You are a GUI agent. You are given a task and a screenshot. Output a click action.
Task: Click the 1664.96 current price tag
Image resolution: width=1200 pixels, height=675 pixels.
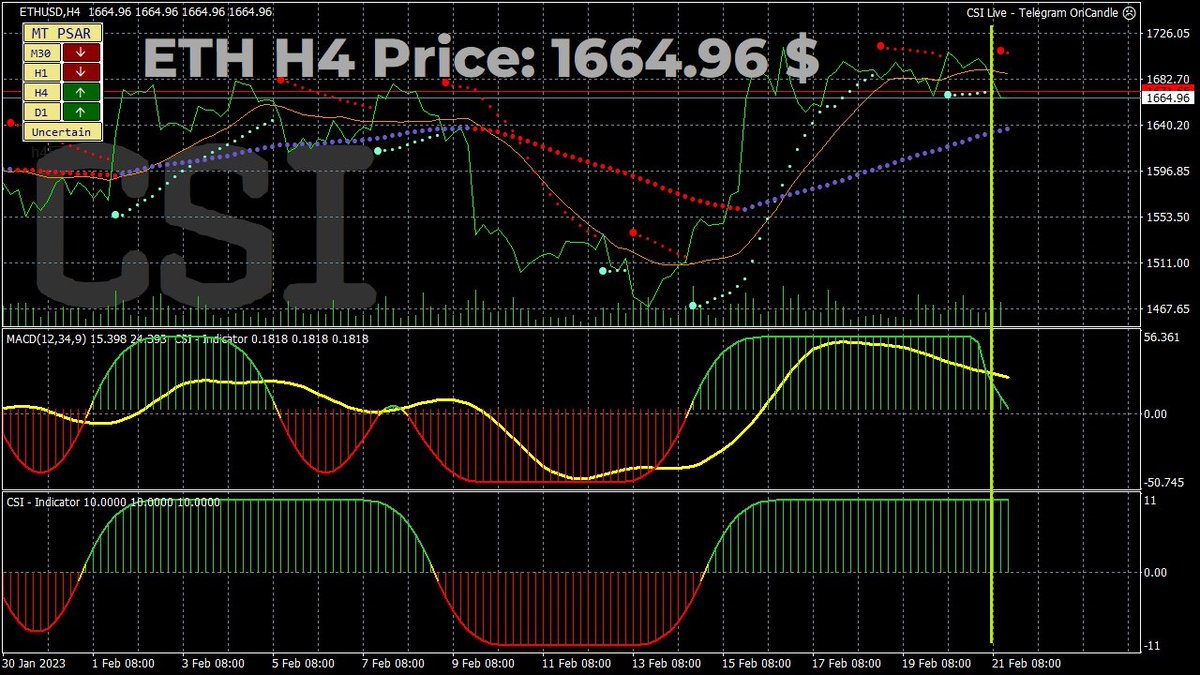[1167, 98]
